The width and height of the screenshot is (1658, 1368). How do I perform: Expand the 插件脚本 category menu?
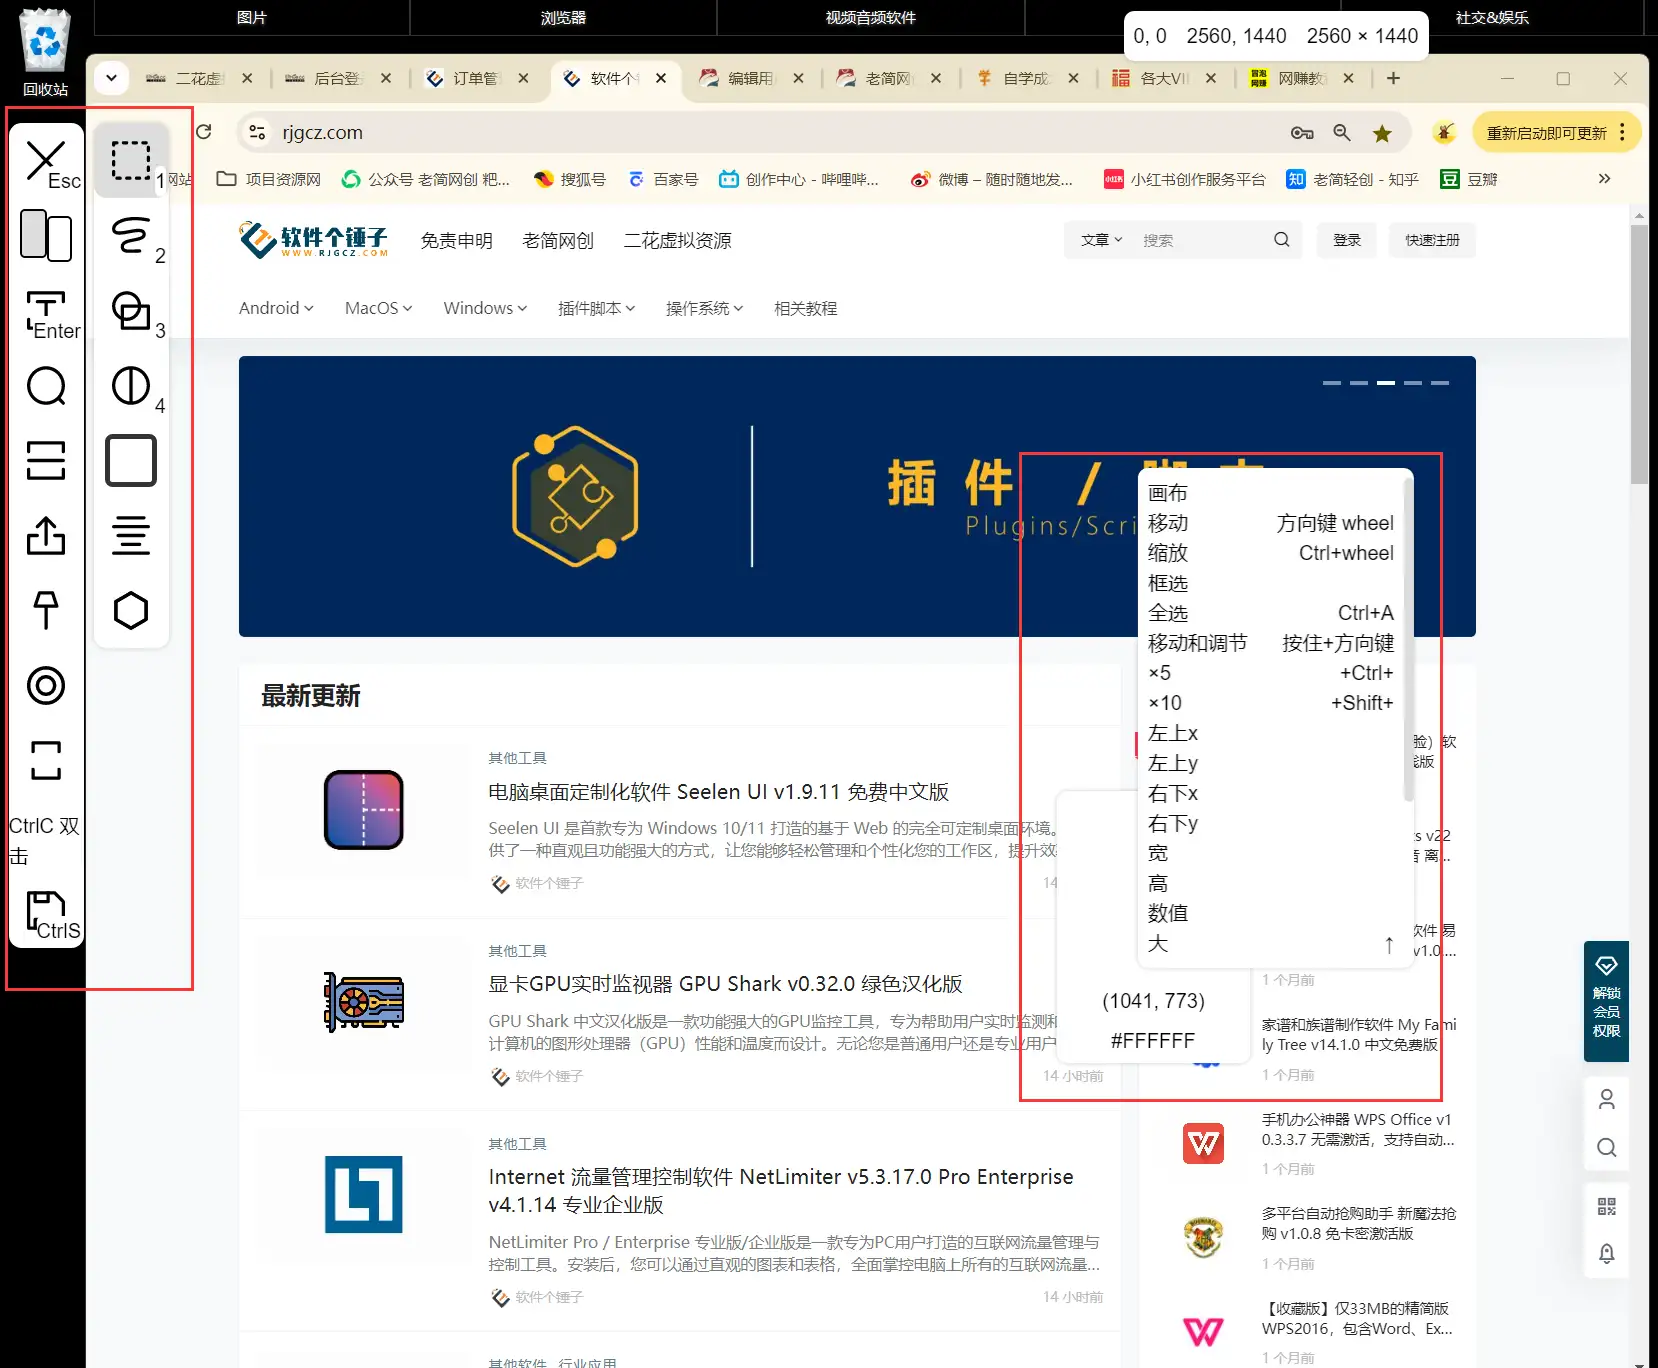click(596, 308)
